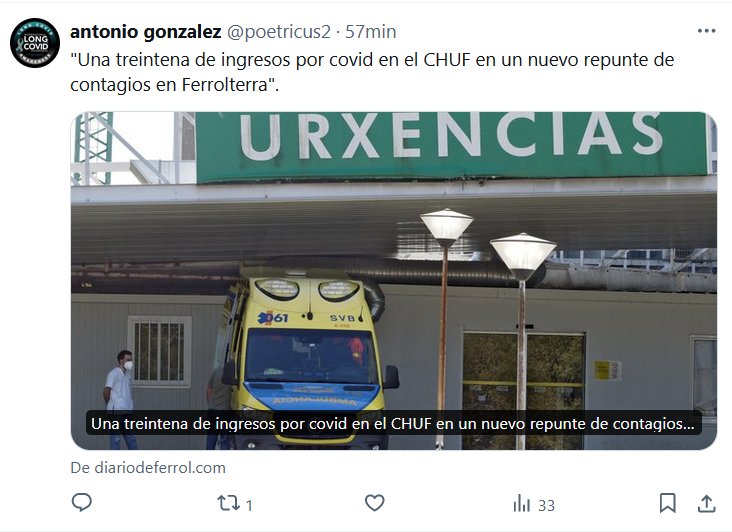
Task: Click the street lamps in the preview photo
Action: [488, 329]
